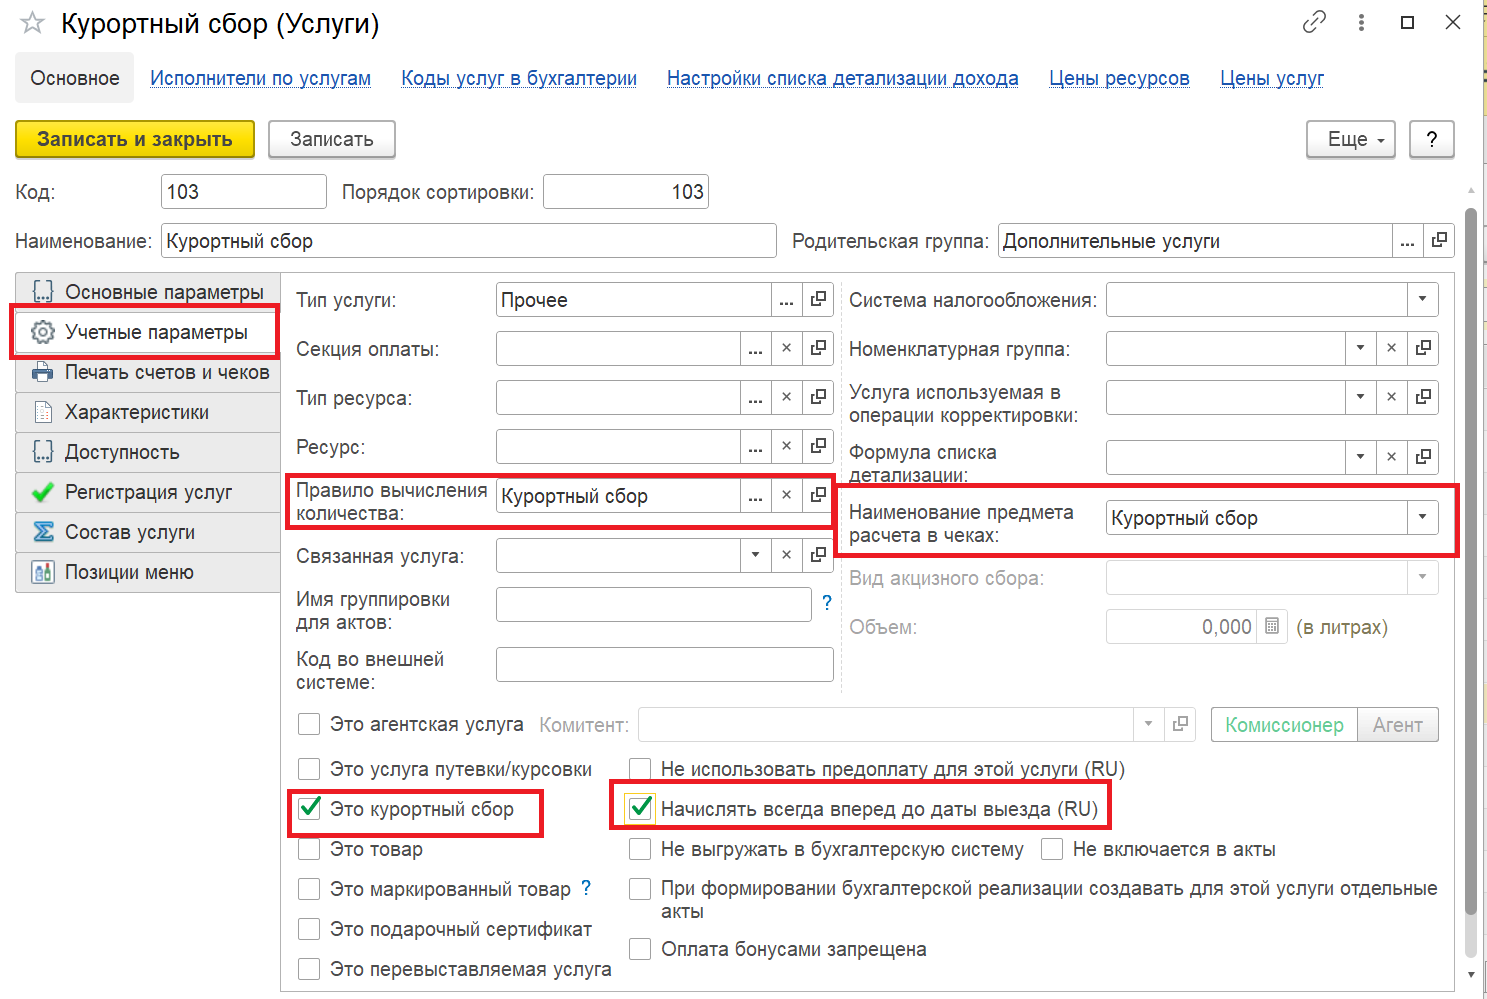This screenshot has width=1487, height=999.
Task: Clear the Ресурс field
Action: coord(787,446)
